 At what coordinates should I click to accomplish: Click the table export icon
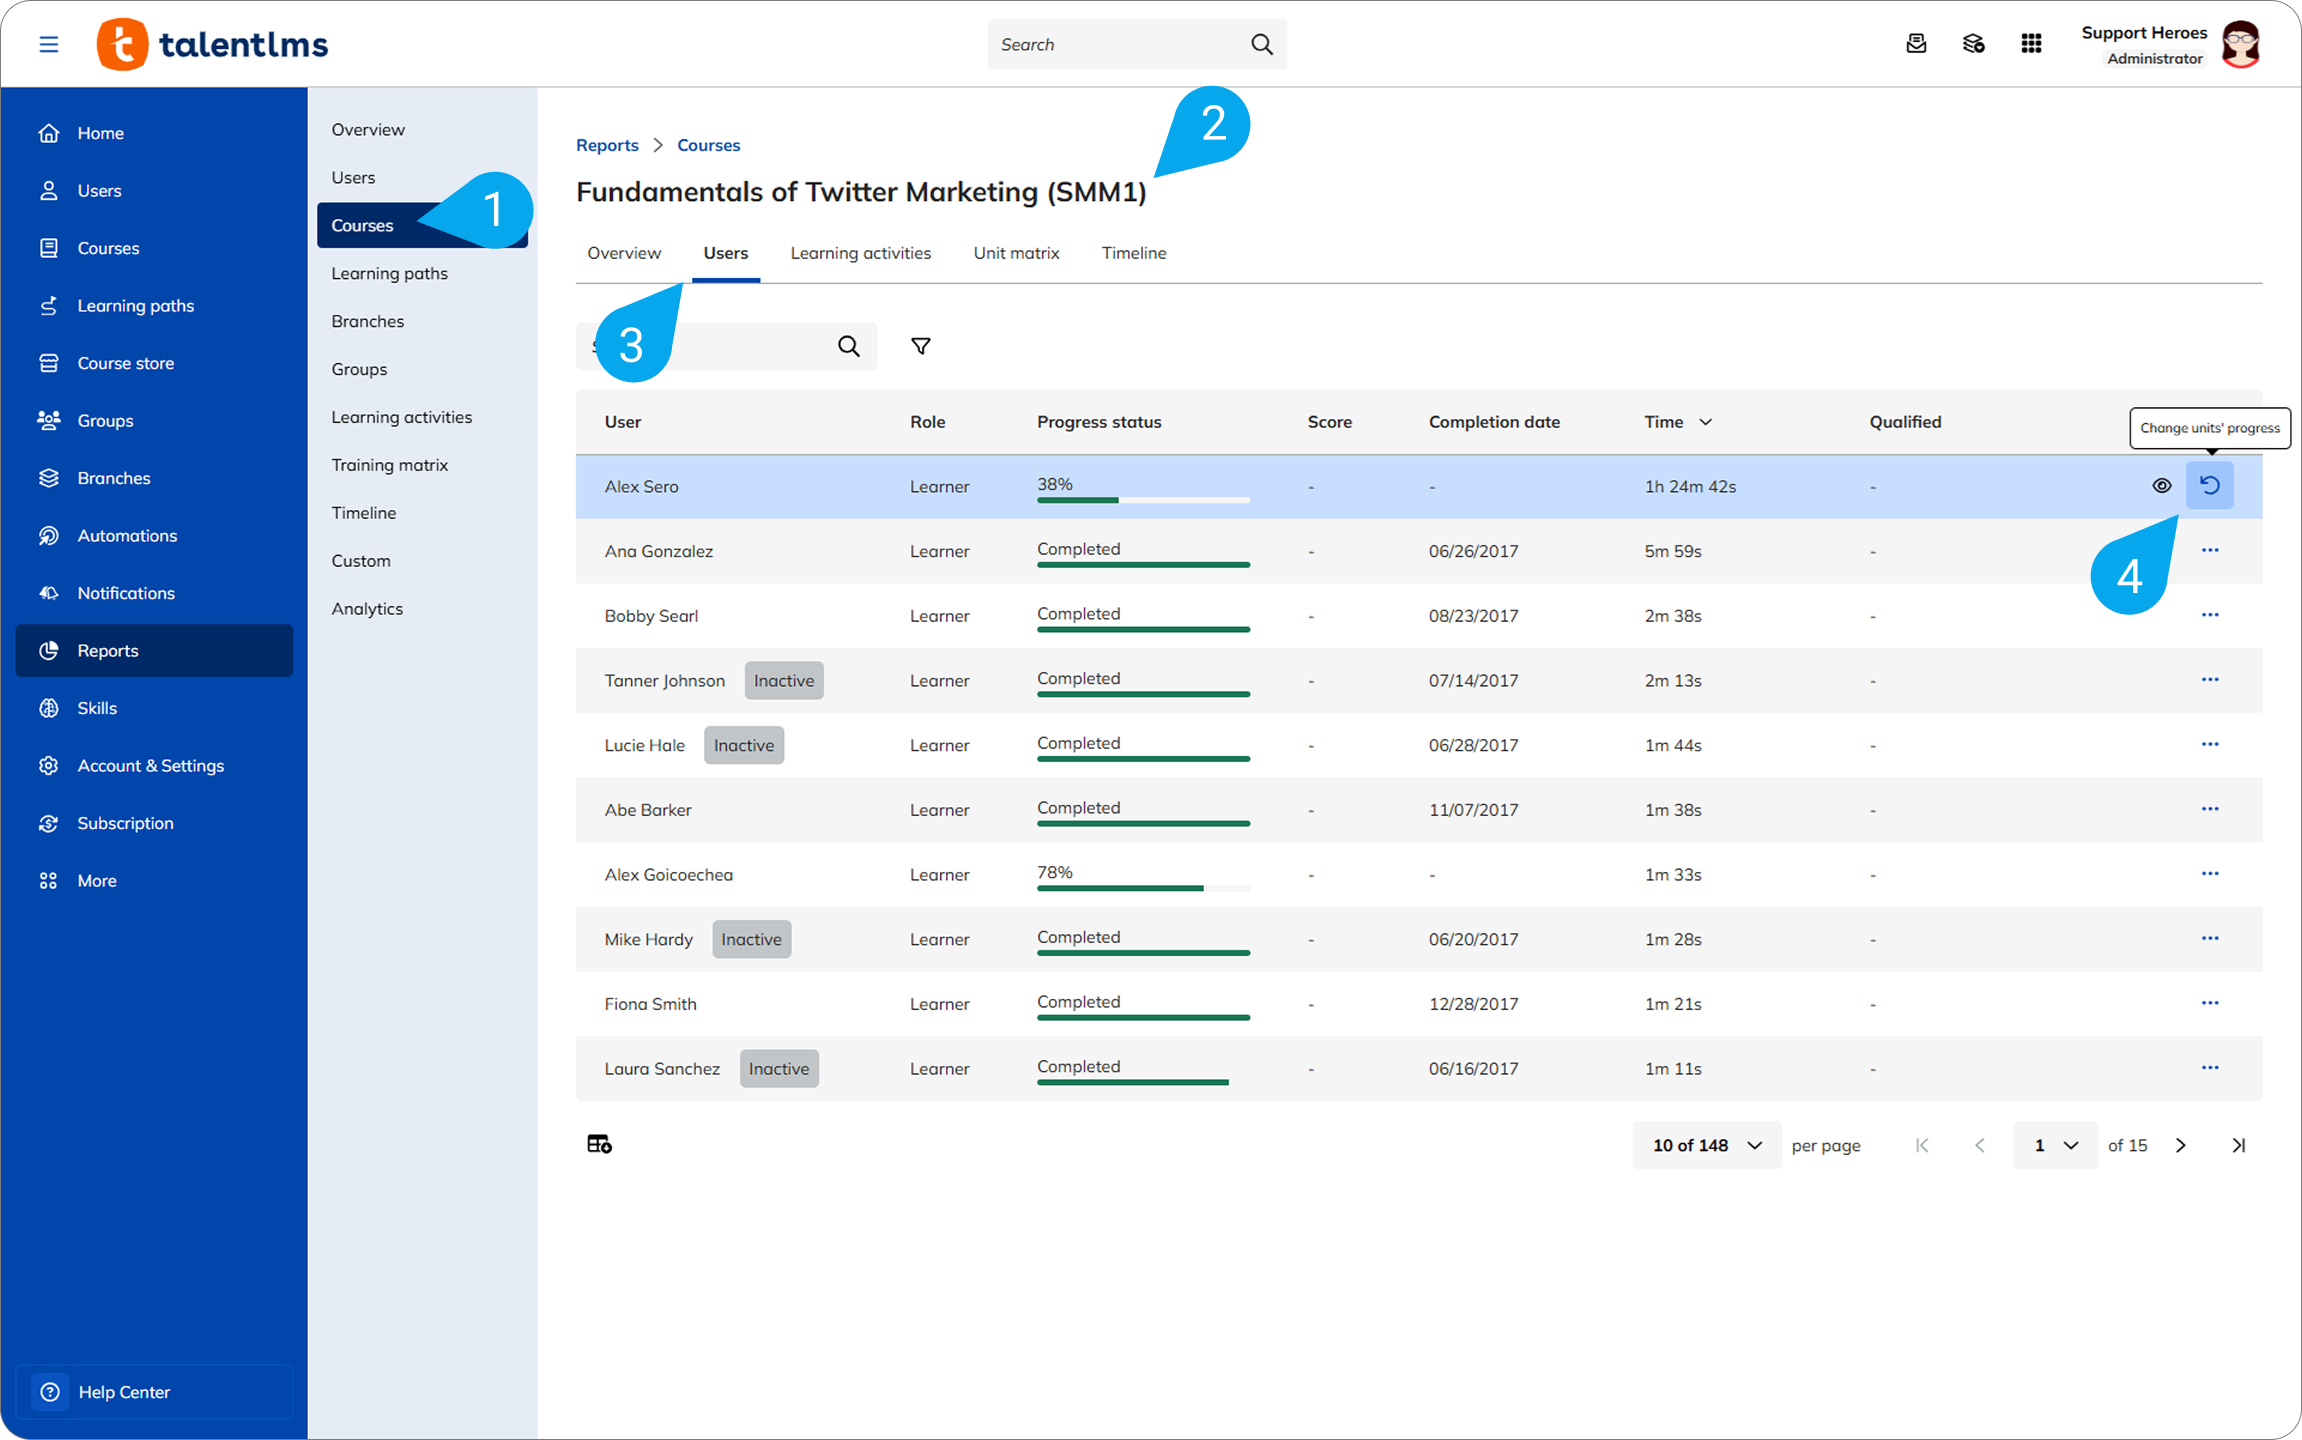tap(599, 1144)
